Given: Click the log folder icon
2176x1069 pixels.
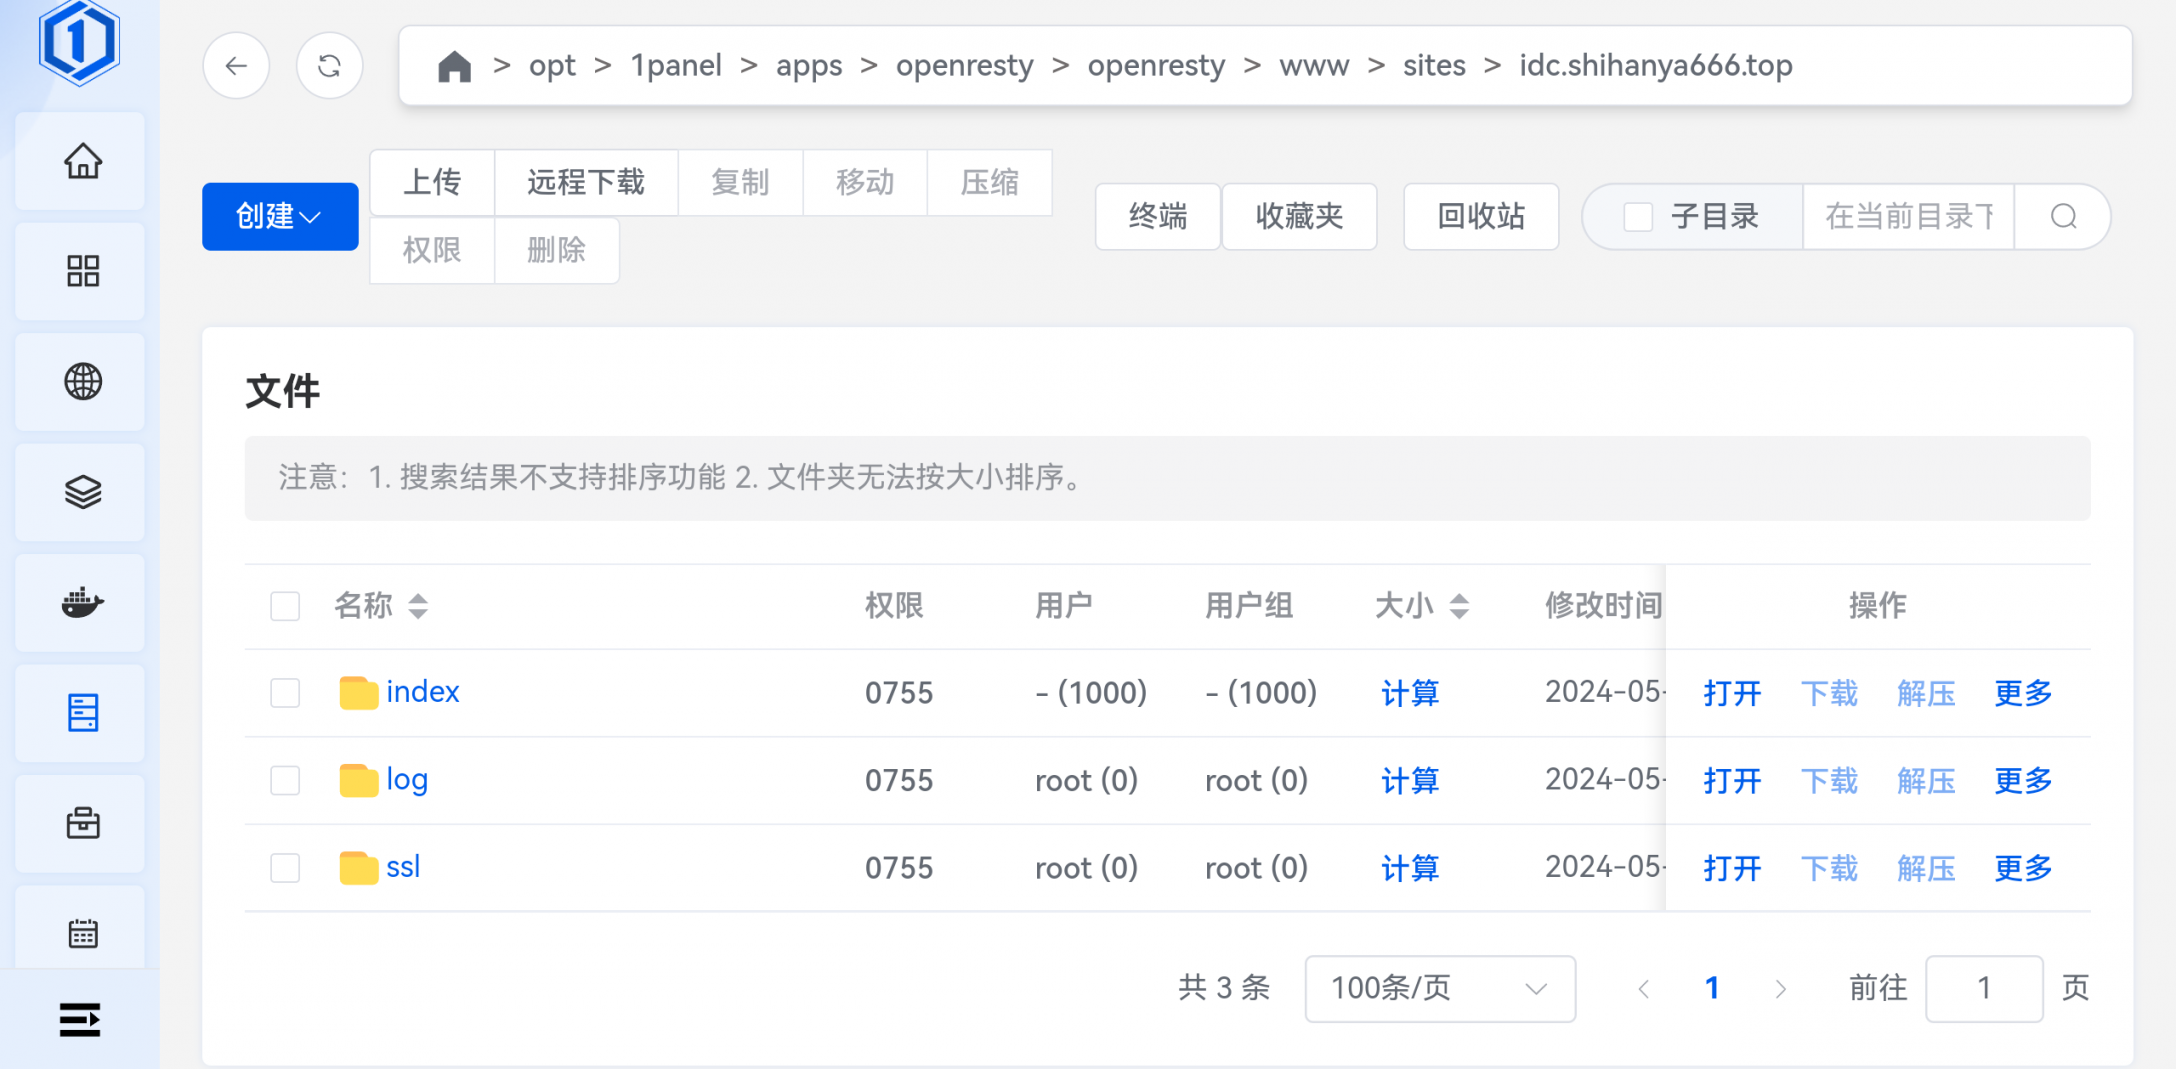Looking at the screenshot, I should point(358,780).
